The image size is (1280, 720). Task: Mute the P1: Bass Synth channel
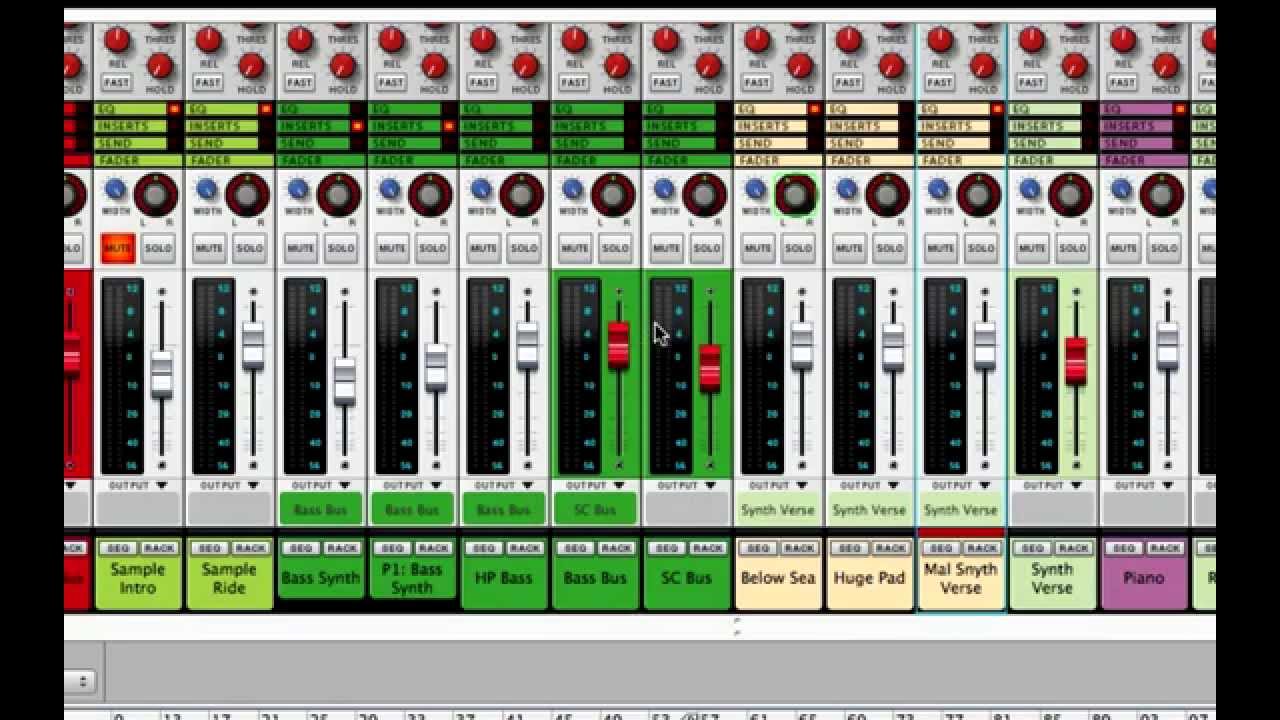392,248
